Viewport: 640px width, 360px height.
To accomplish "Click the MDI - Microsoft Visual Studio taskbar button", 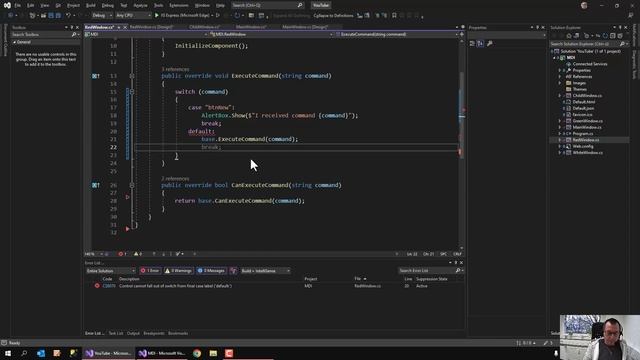I will pyautogui.click(x=162, y=353).
